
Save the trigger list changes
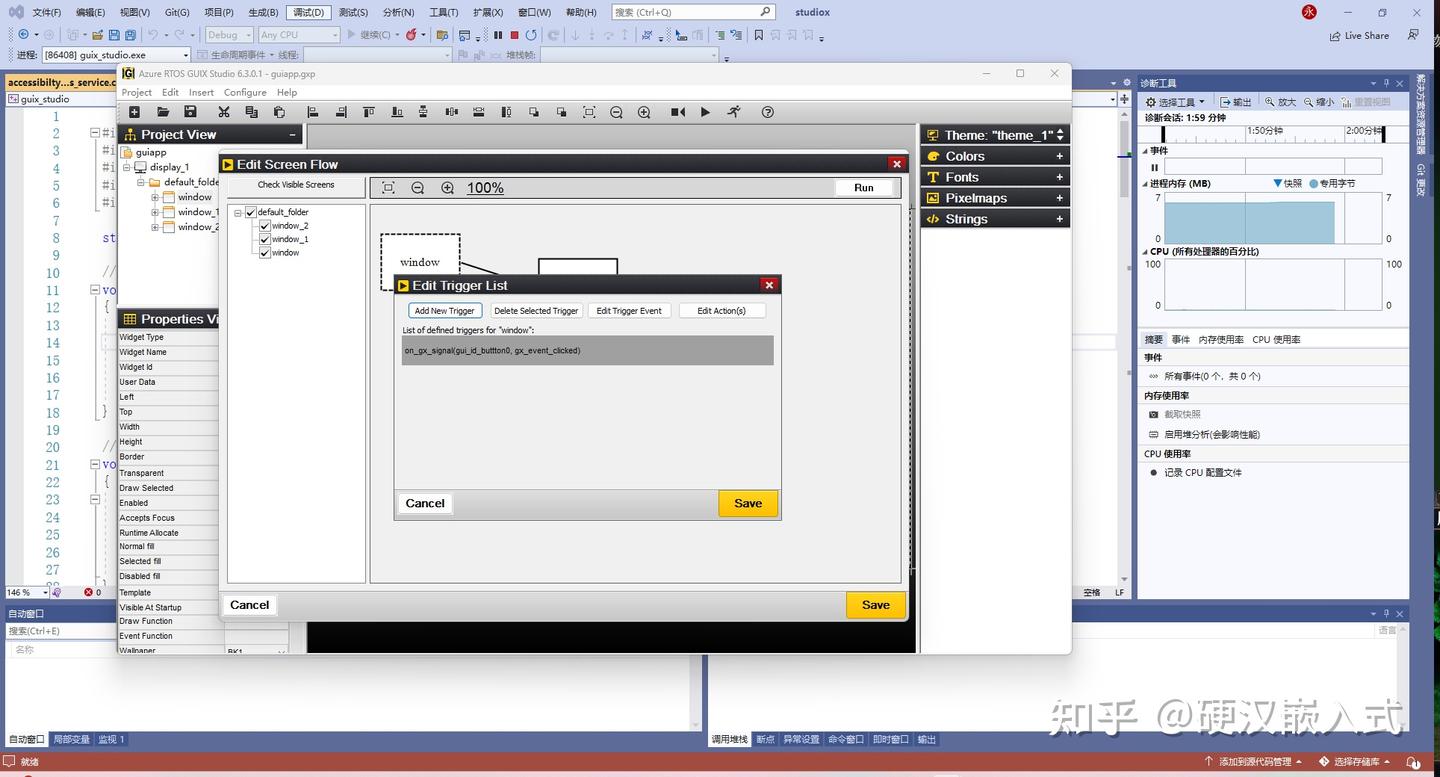(x=747, y=503)
